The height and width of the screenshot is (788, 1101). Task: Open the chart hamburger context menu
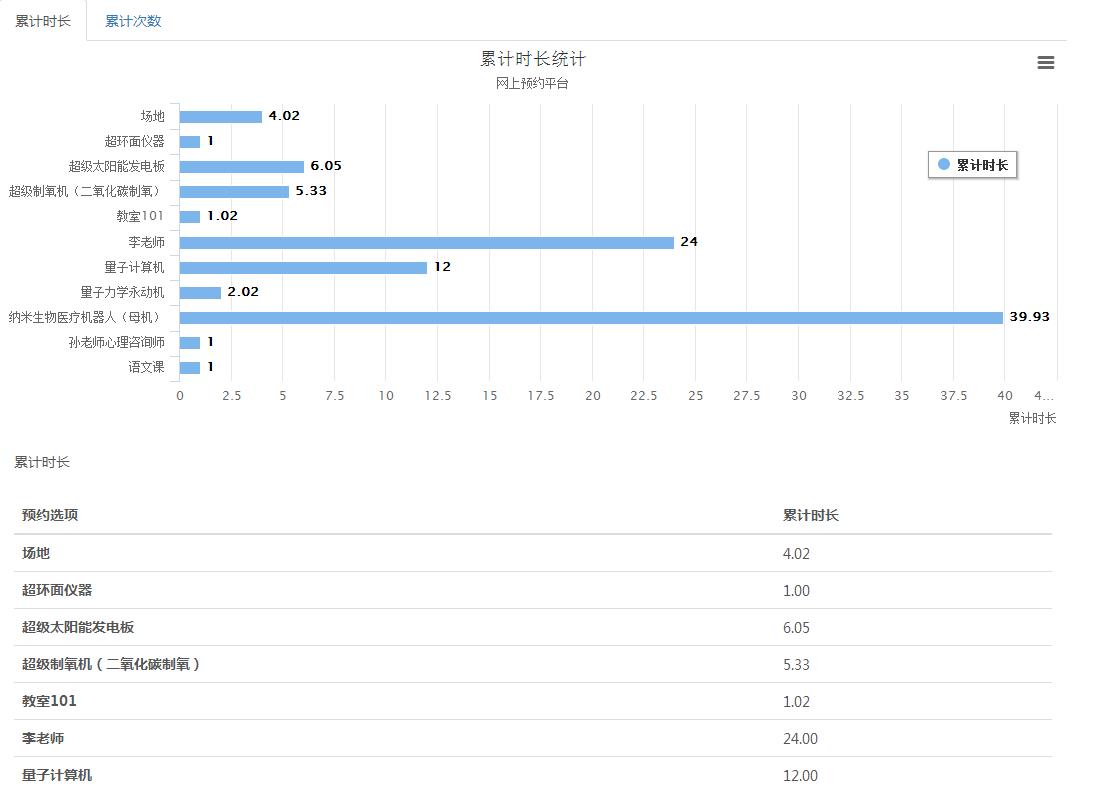(x=1046, y=63)
